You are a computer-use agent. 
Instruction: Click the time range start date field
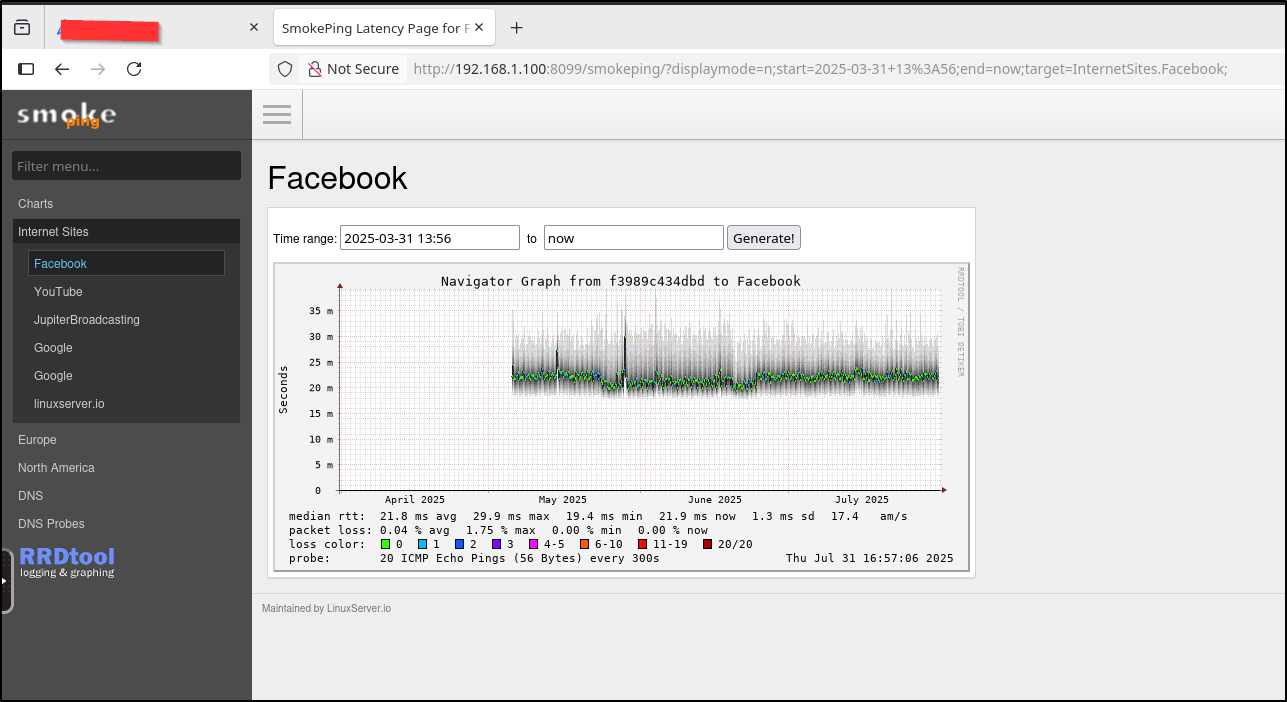(x=430, y=238)
